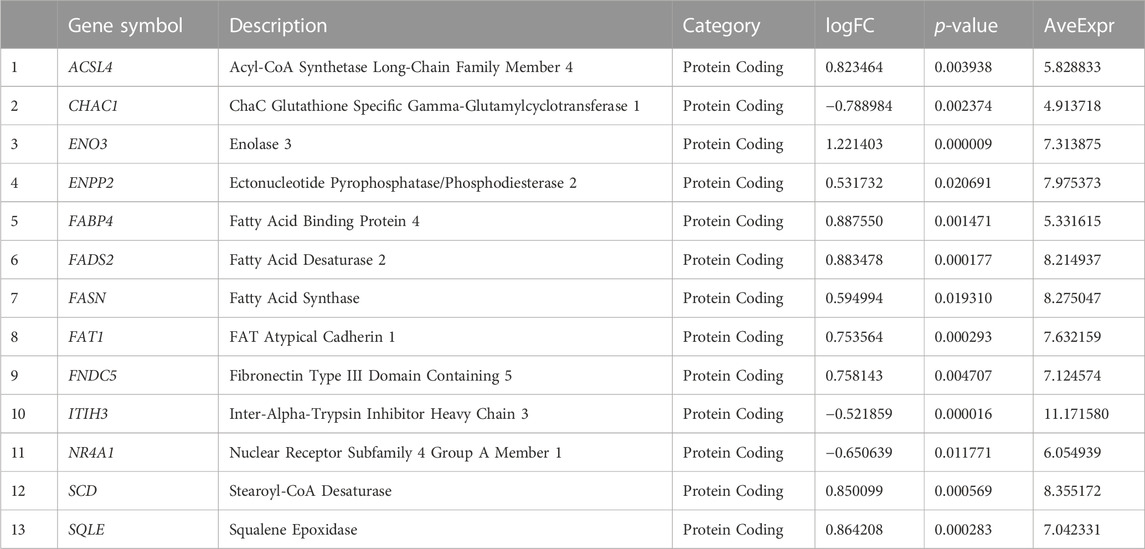
Task: Click the Category column header
Action: tap(721, 26)
